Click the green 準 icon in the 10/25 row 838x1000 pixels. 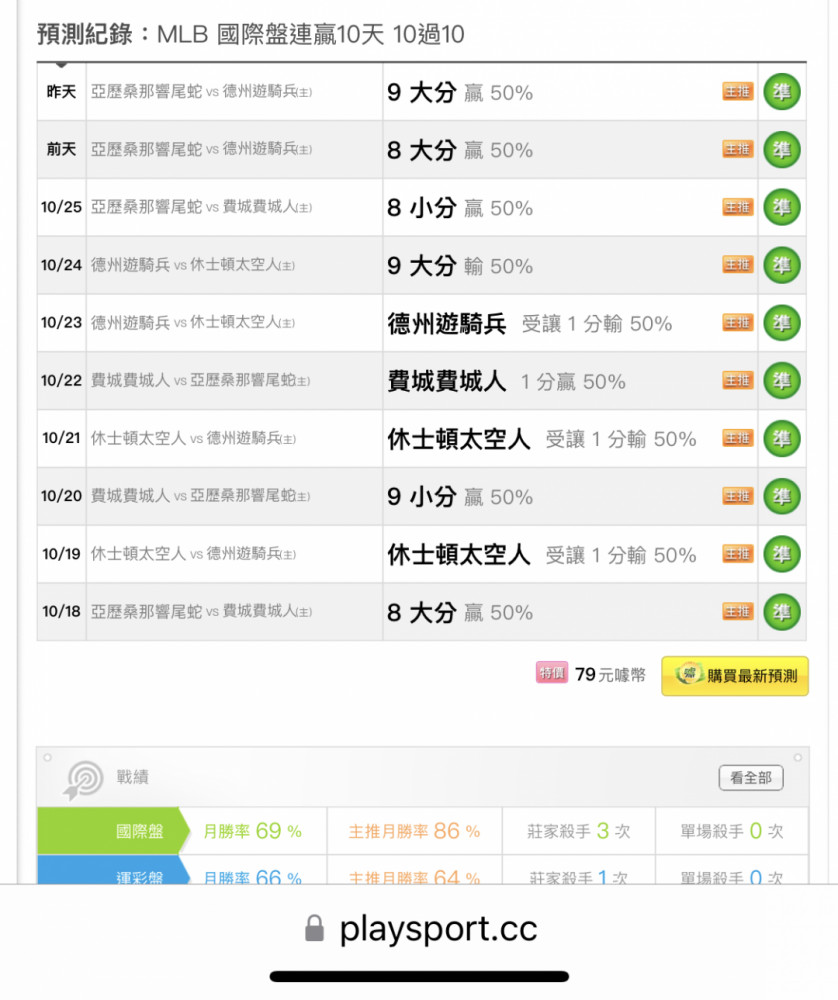tap(782, 207)
